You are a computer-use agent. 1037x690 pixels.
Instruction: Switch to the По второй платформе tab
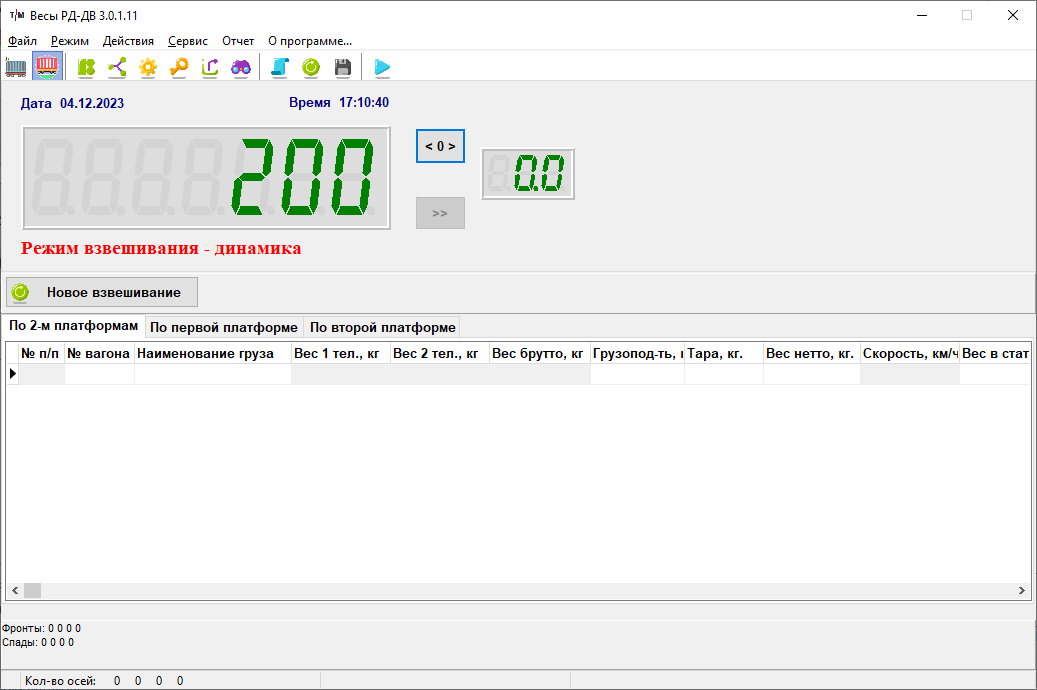tap(382, 327)
